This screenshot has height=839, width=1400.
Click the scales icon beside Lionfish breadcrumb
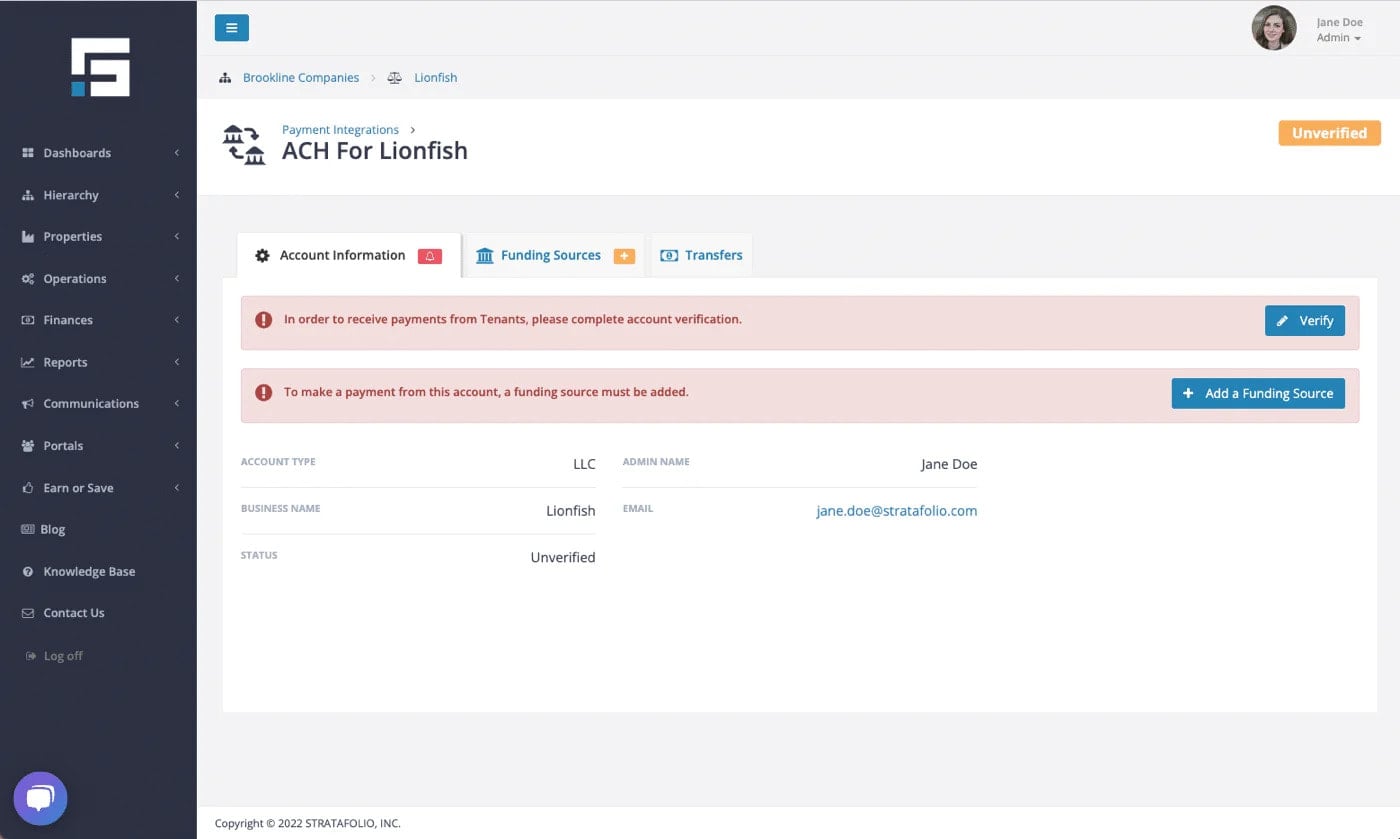click(395, 78)
